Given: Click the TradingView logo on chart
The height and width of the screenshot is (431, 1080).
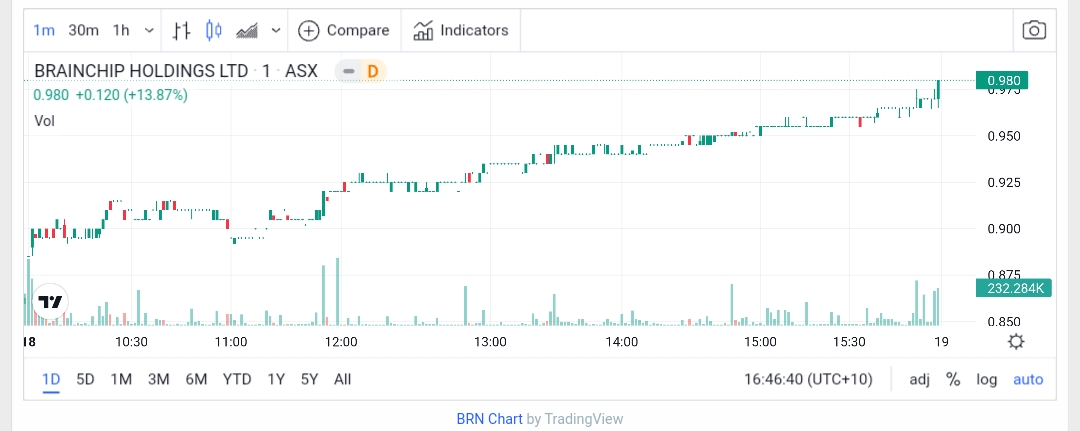Looking at the screenshot, I should (x=50, y=302).
